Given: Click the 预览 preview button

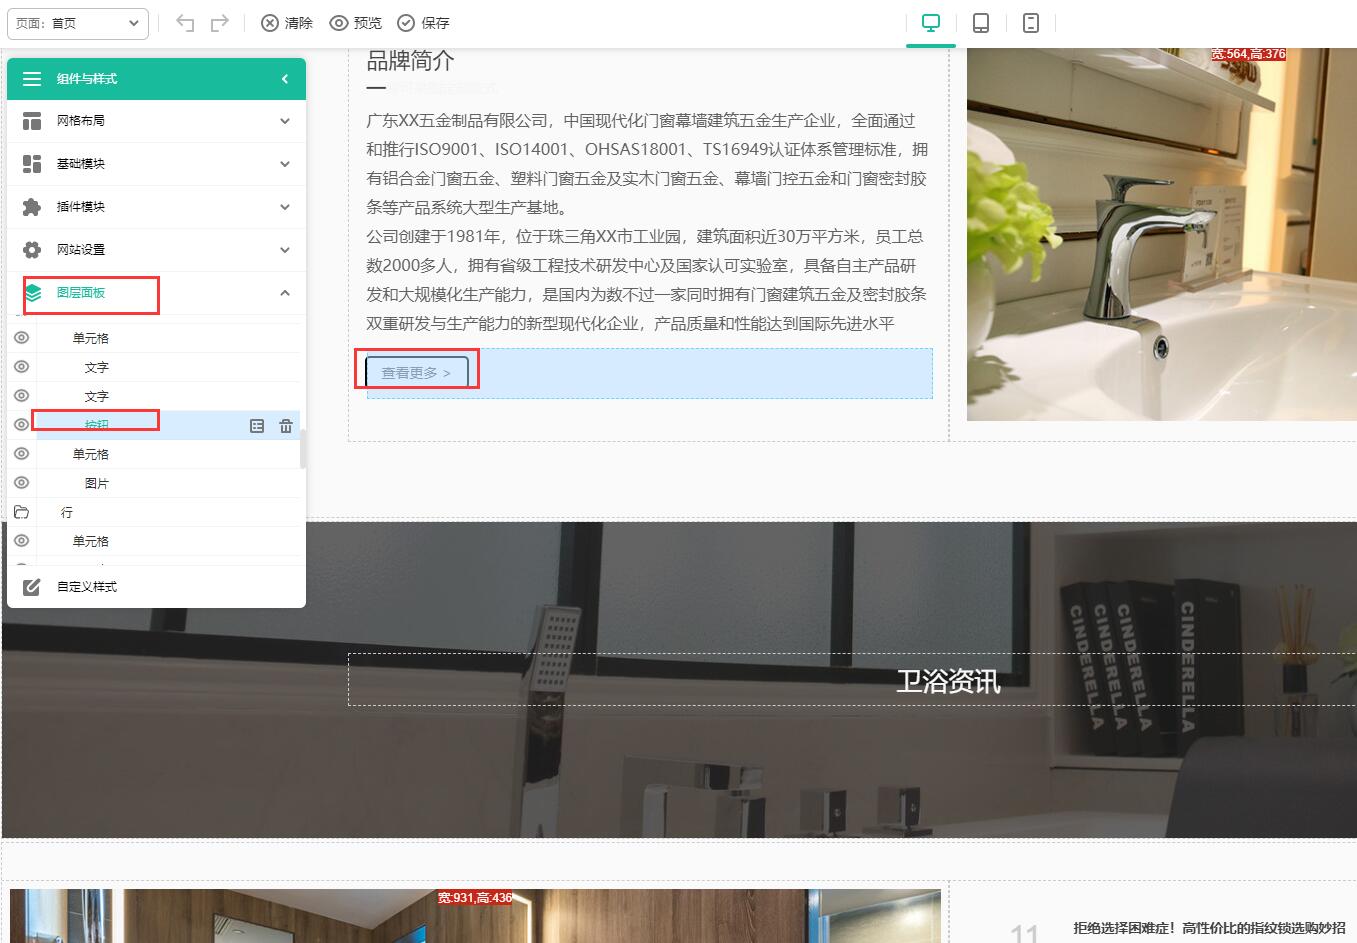Looking at the screenshot, I should click(x=356, y=23).
